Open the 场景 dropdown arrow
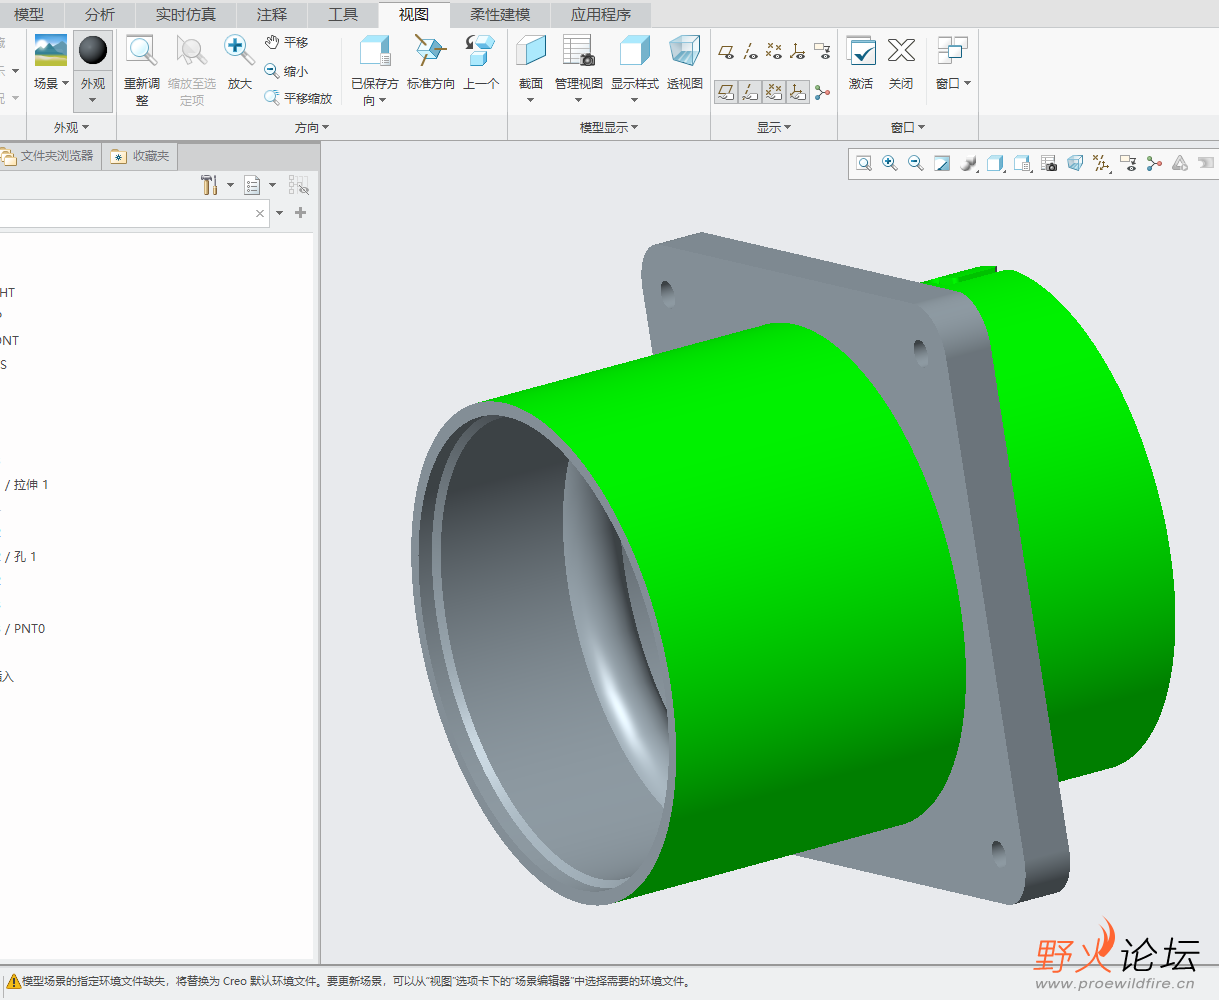Screen dimensions: 1219x1000 tap(65, 84)
